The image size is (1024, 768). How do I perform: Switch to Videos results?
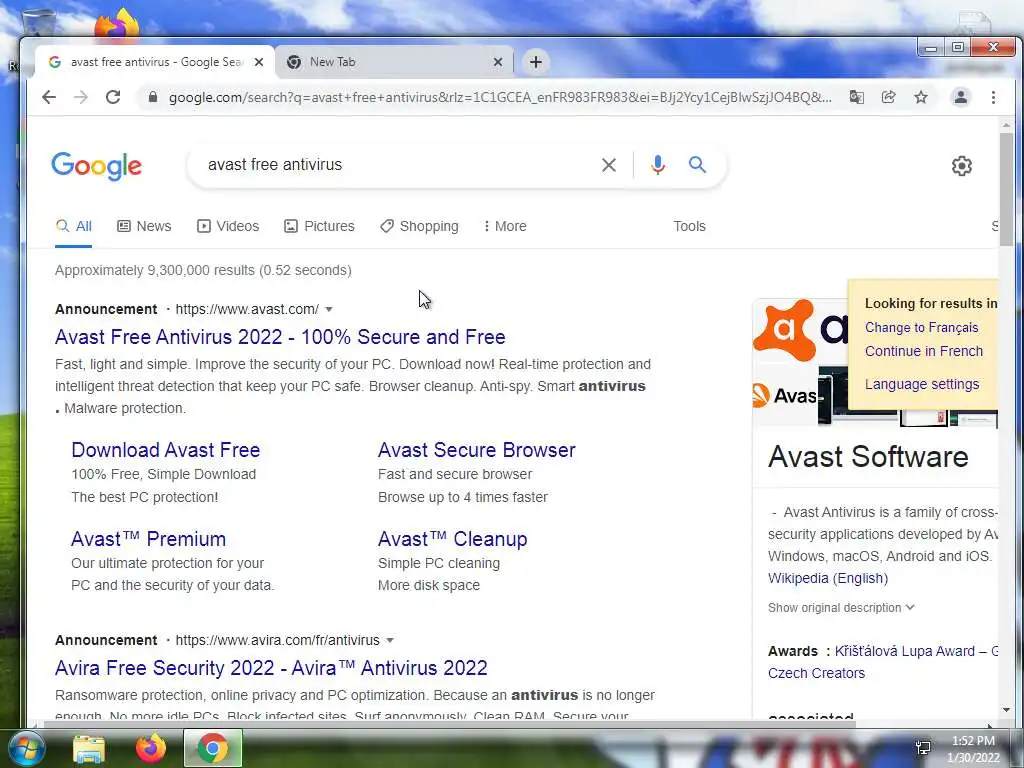pyautogui.click(x=228, y=226)
